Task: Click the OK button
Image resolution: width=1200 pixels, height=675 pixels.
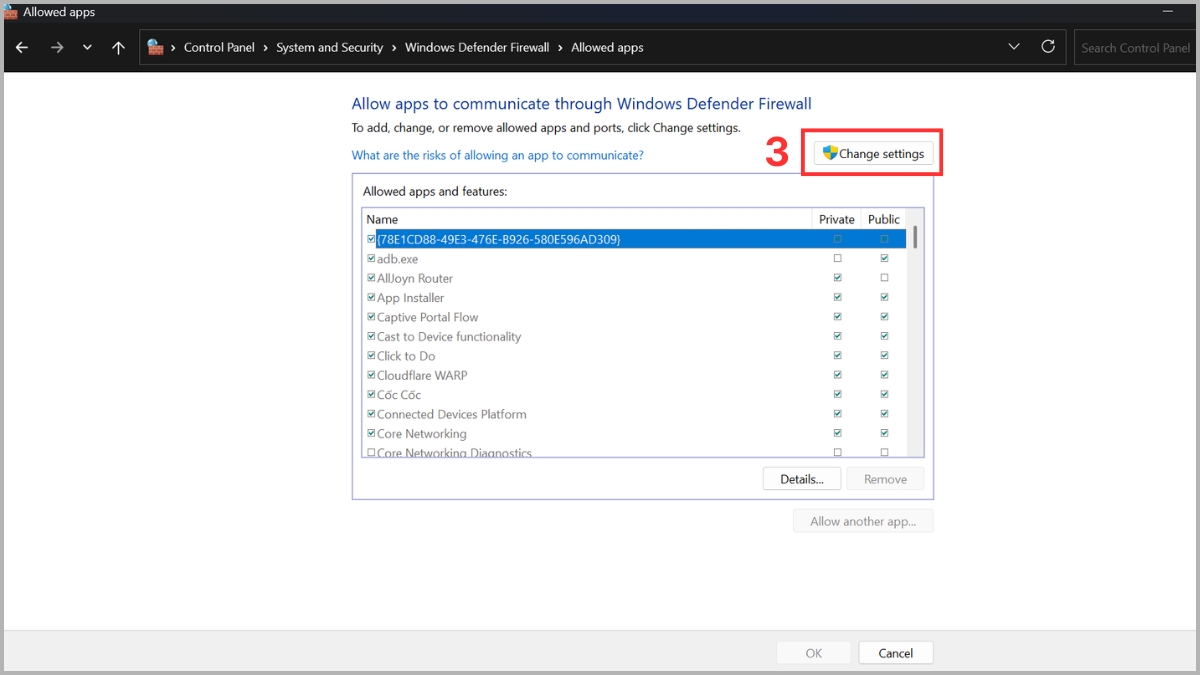Action: point(814,653)
